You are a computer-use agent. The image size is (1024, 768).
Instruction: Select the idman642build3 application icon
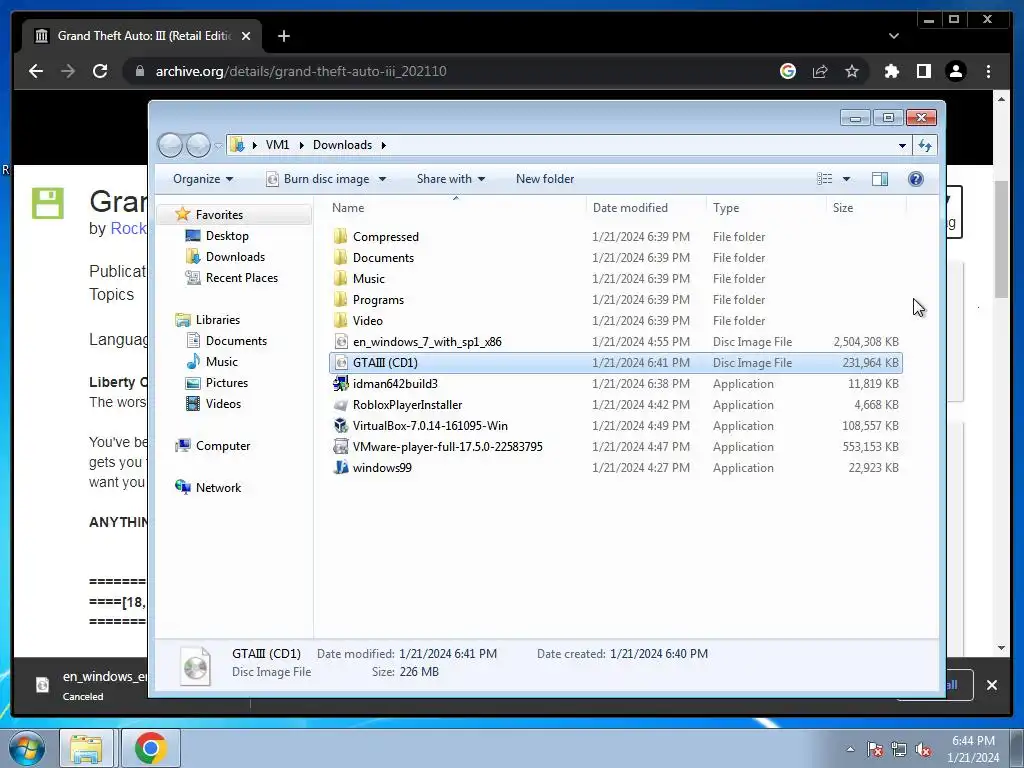[340, 383]
